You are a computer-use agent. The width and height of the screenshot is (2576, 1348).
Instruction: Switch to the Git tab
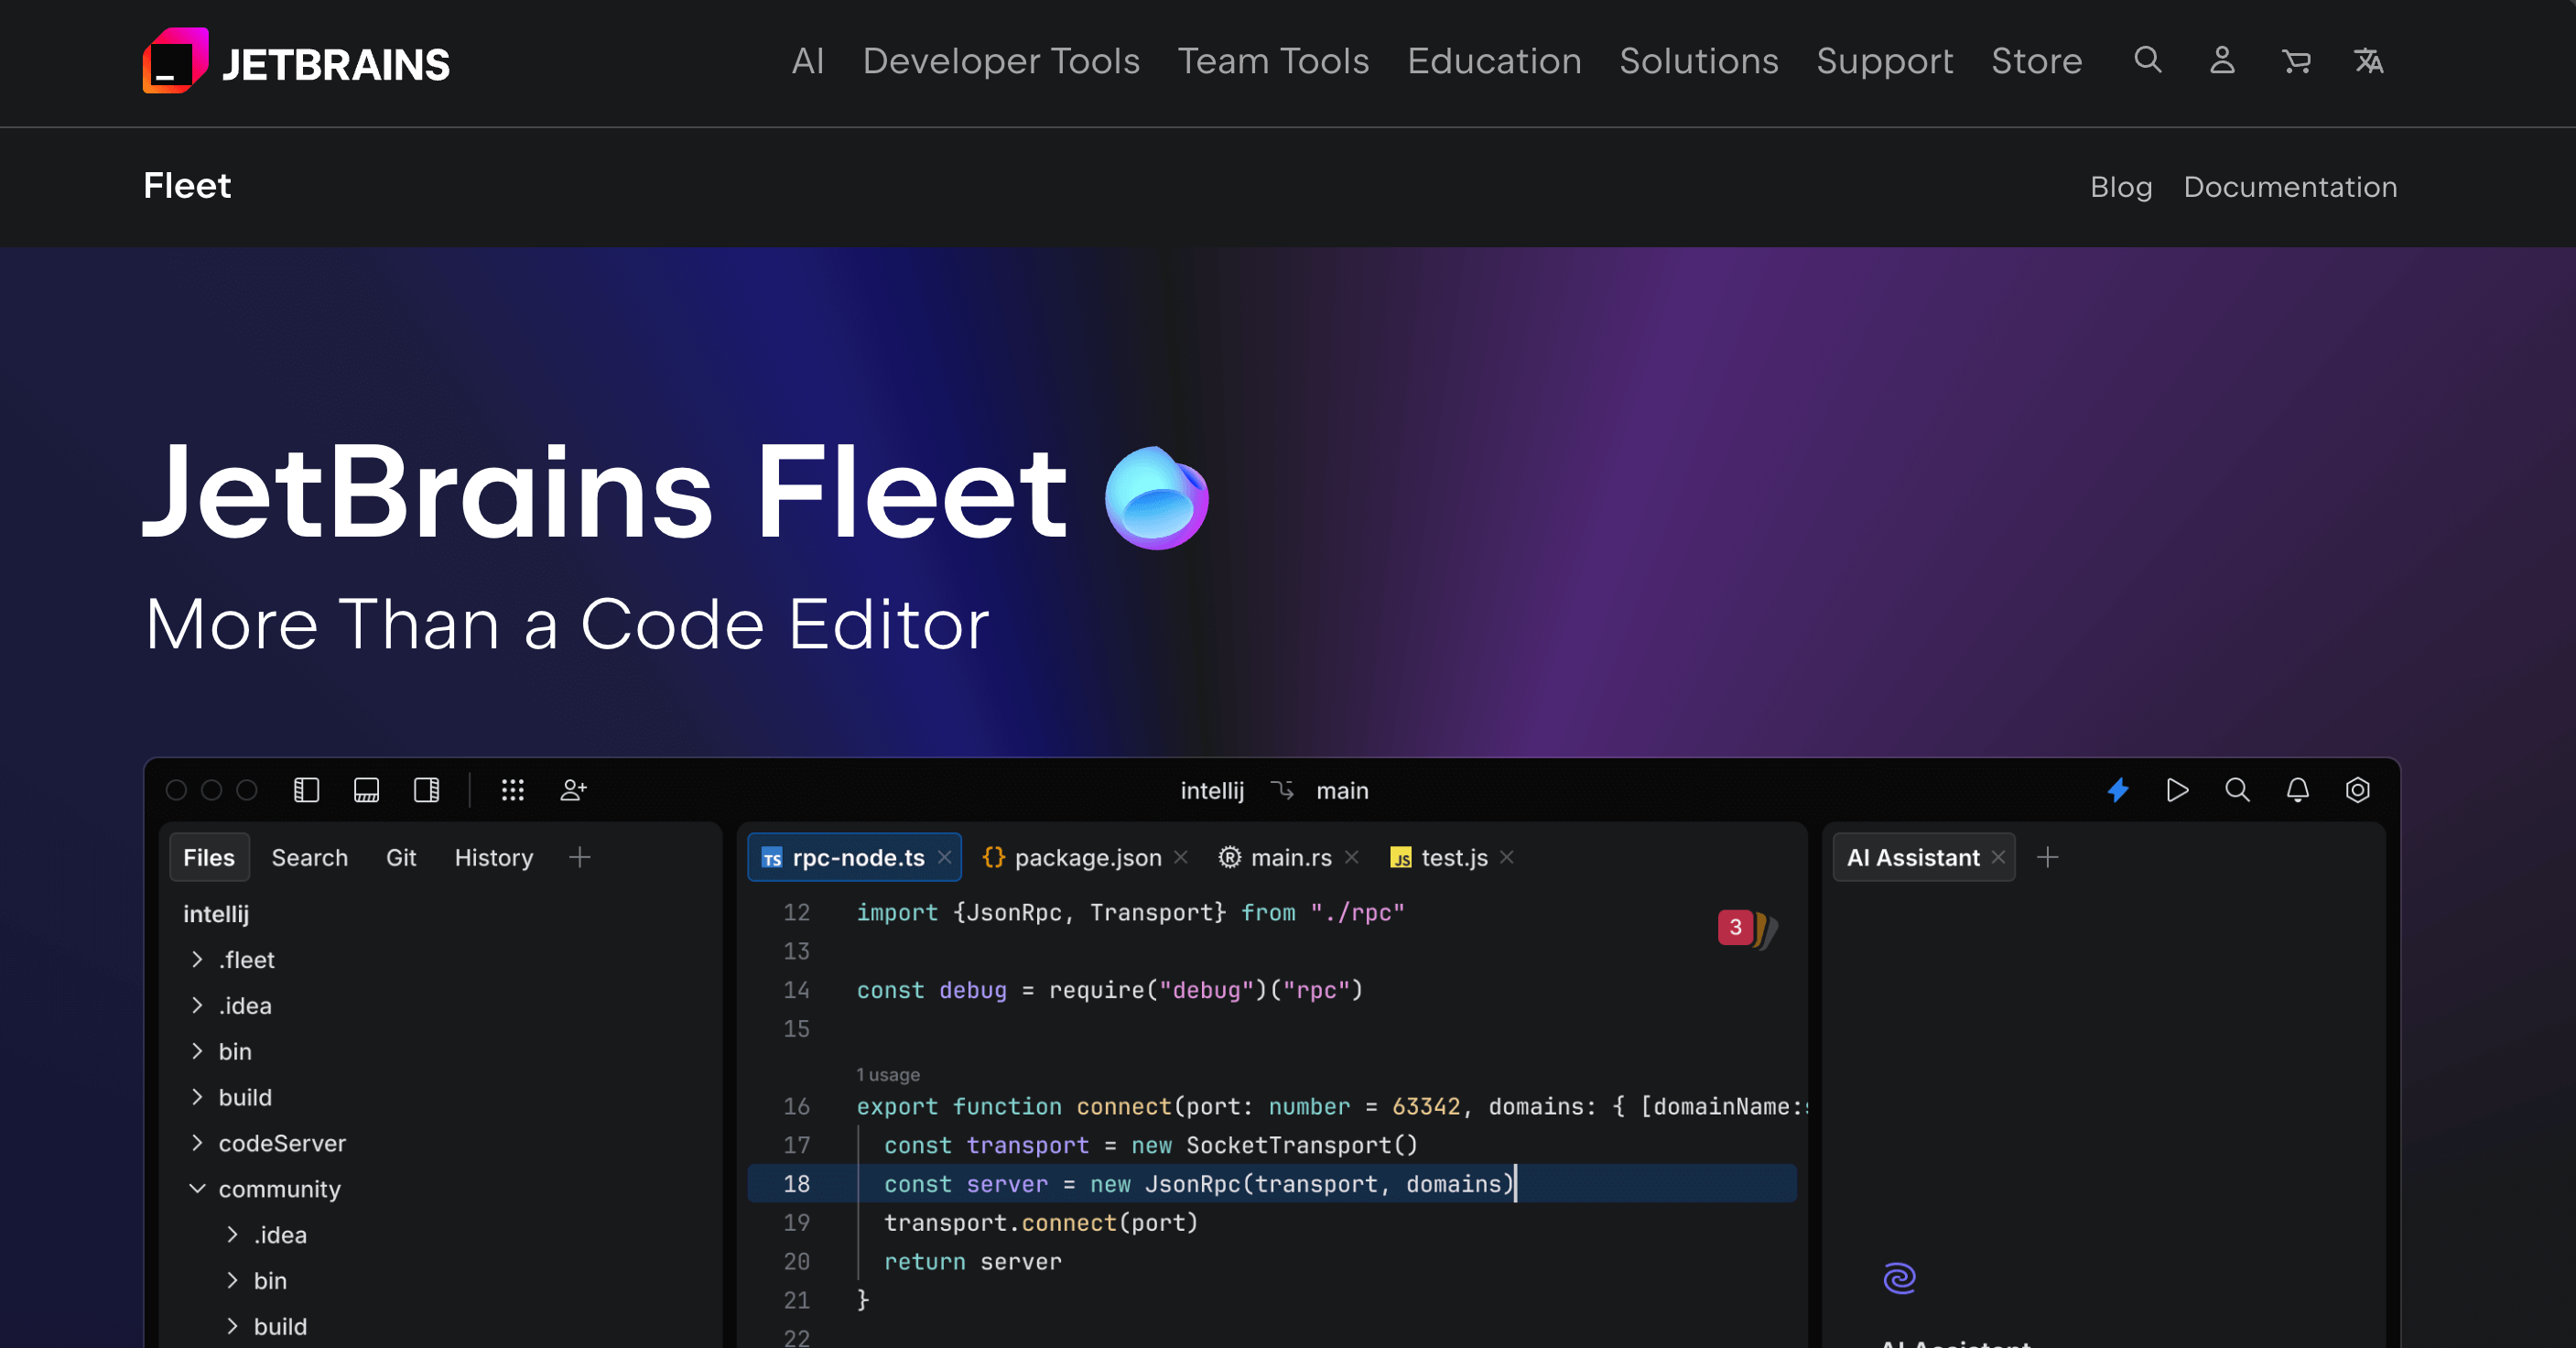(x=401, y=857)
